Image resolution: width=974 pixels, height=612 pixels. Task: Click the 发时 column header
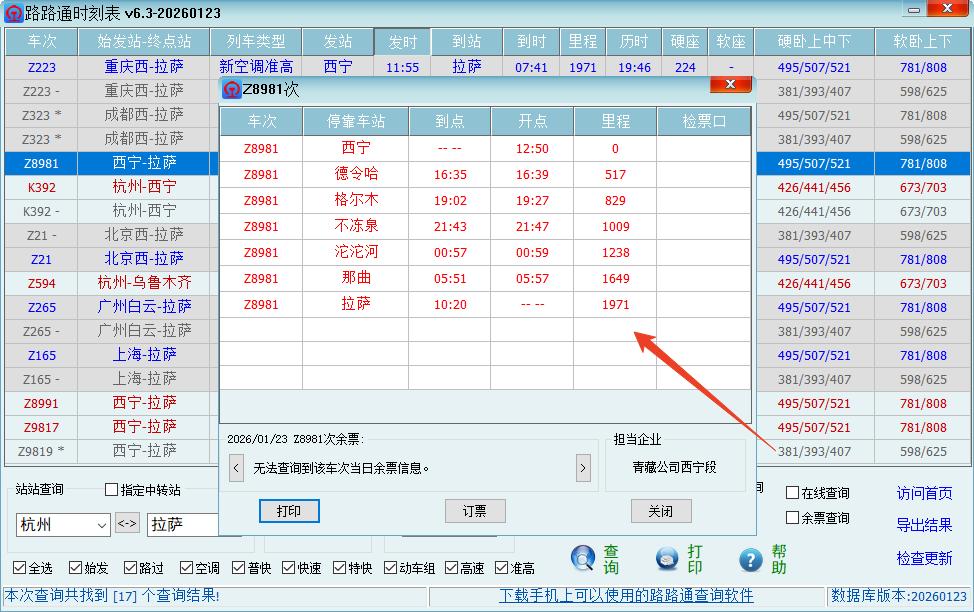pyautogui.click(x=403, y=42)
